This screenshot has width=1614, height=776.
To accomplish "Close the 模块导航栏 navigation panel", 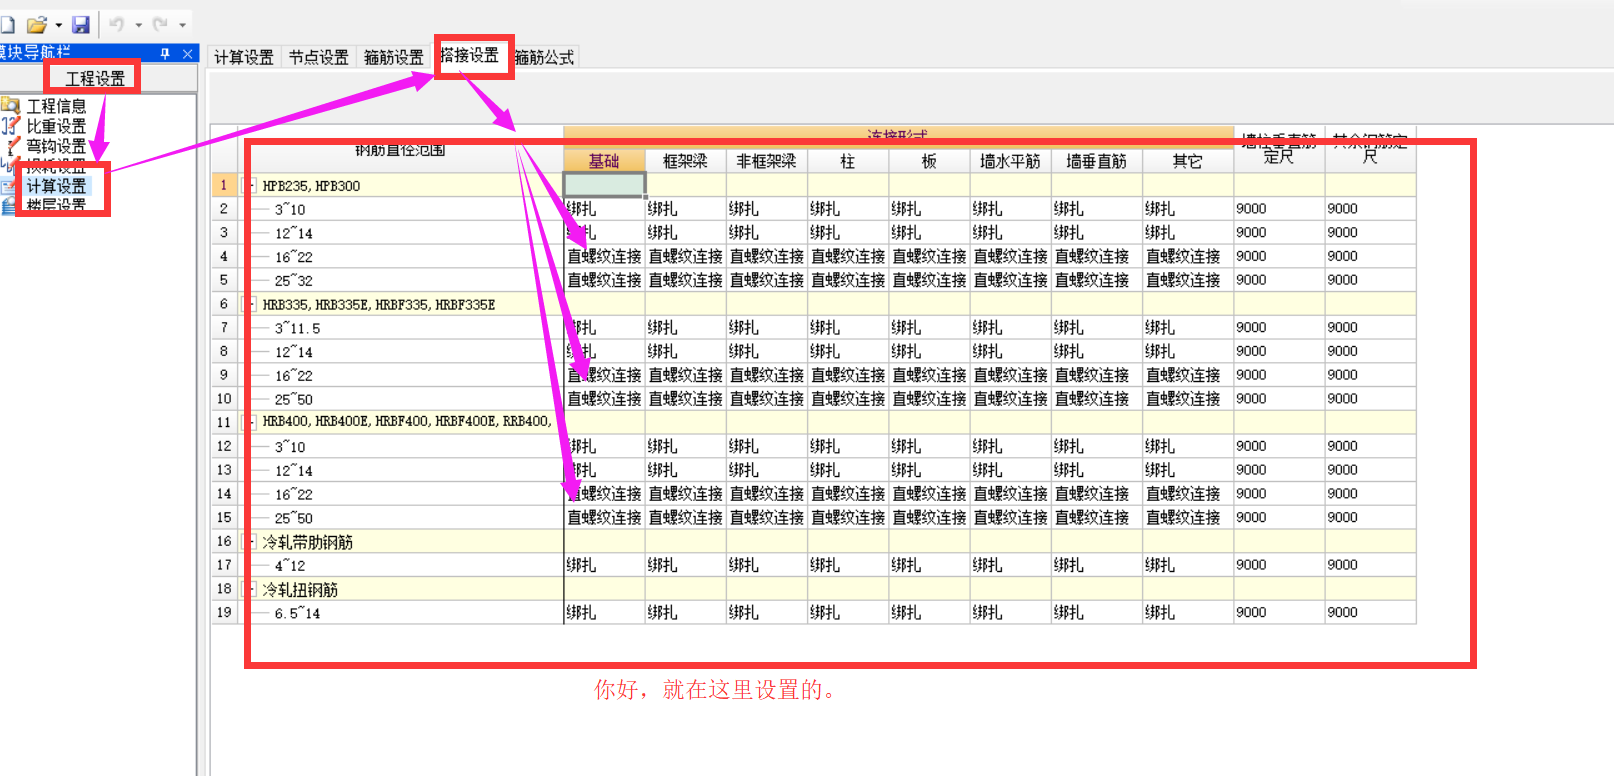I will (x=187, y=53).
